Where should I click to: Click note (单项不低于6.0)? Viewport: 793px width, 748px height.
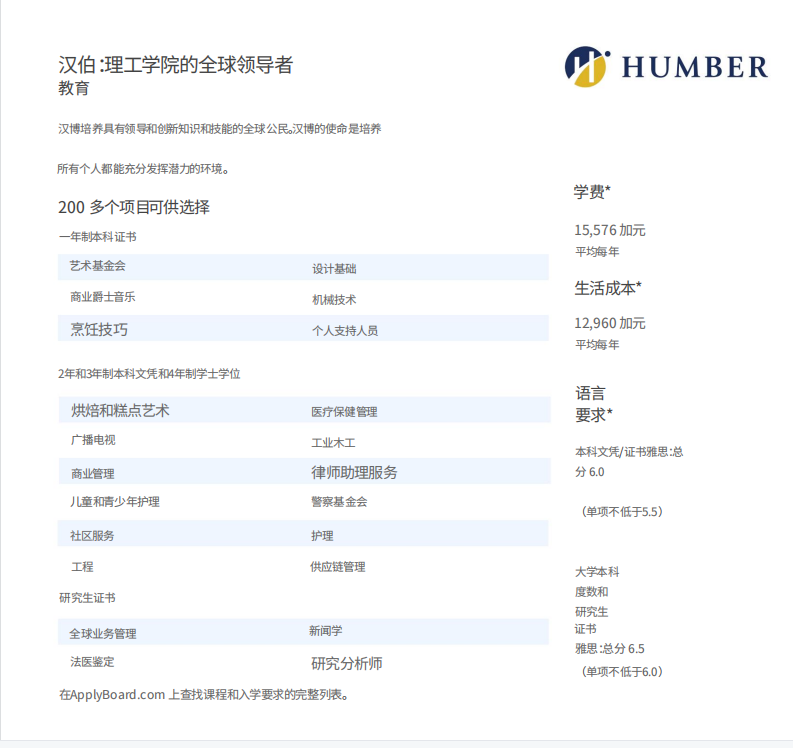point(622,672)
